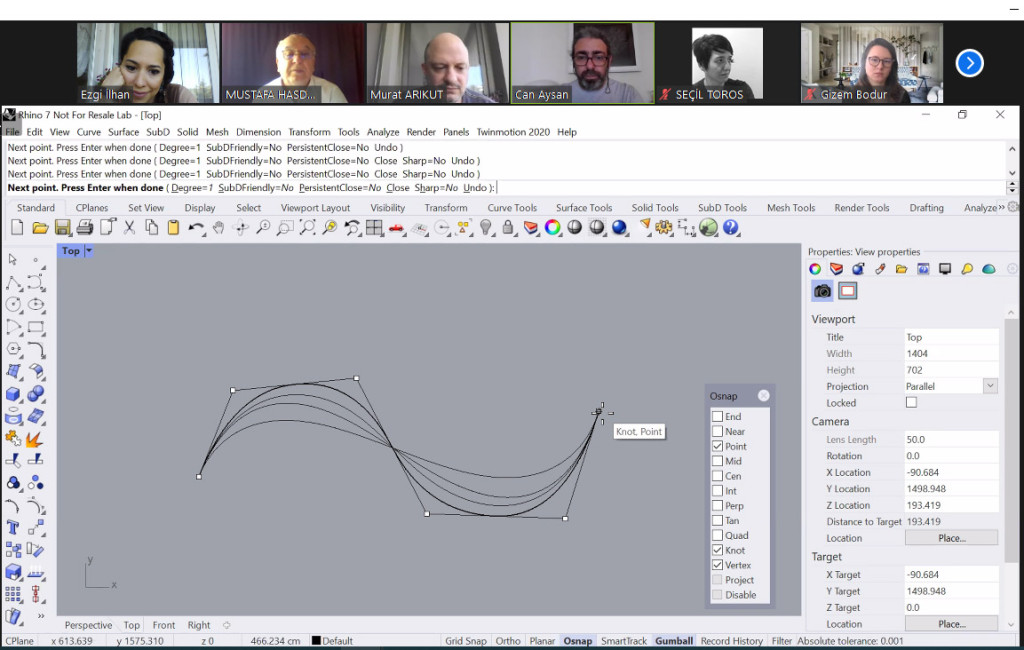Viewport: 1024px width, 650px height.
Task: Click the Print icon in the Standard toolbar
Action: pyautogui.click(x=85, y=228)
